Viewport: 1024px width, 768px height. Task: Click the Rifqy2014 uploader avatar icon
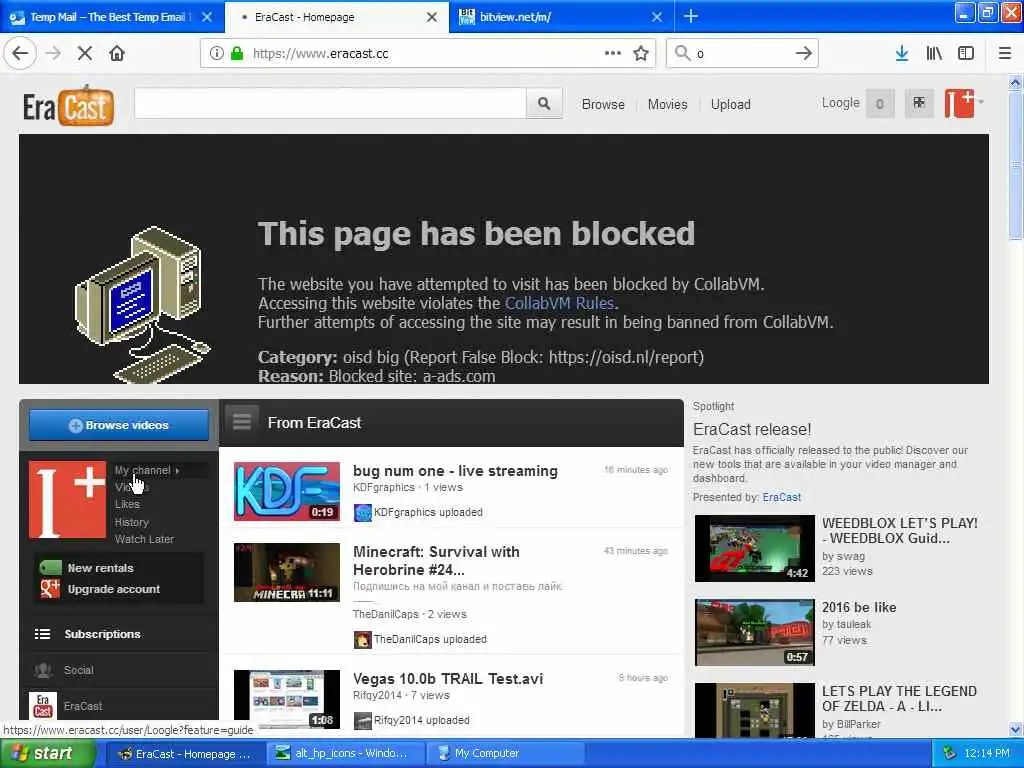[x=362, y=720]
